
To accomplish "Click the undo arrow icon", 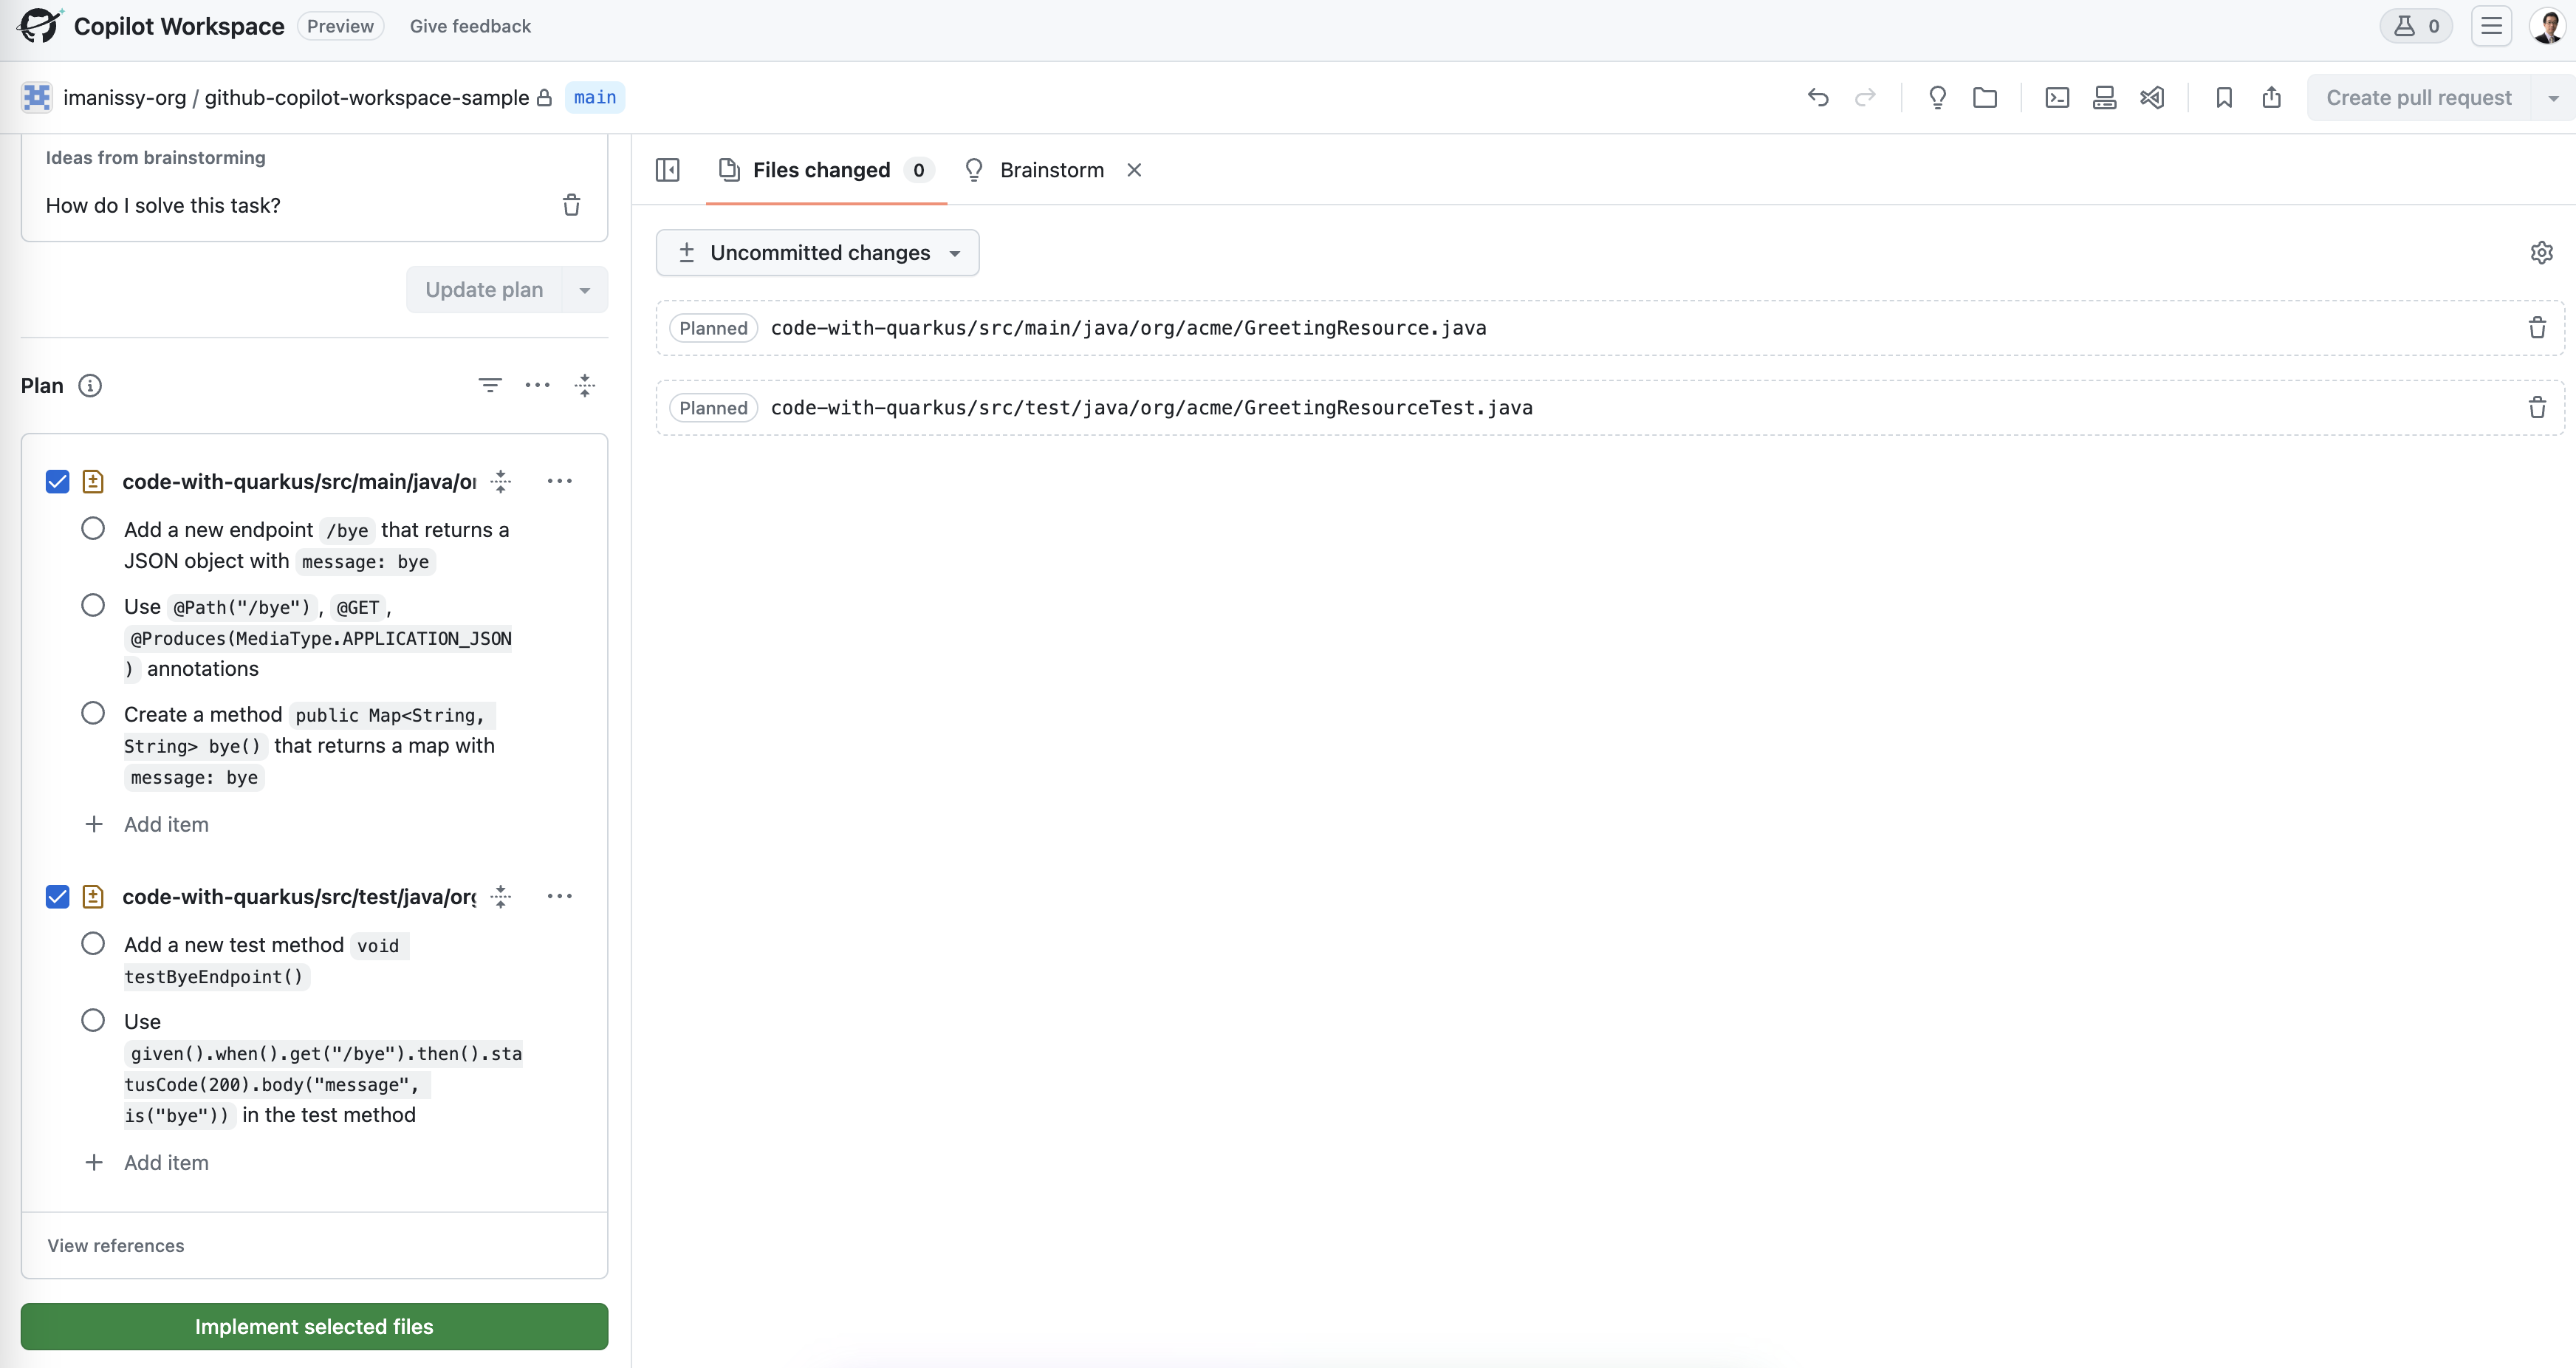I will (x=1818, y=97).
